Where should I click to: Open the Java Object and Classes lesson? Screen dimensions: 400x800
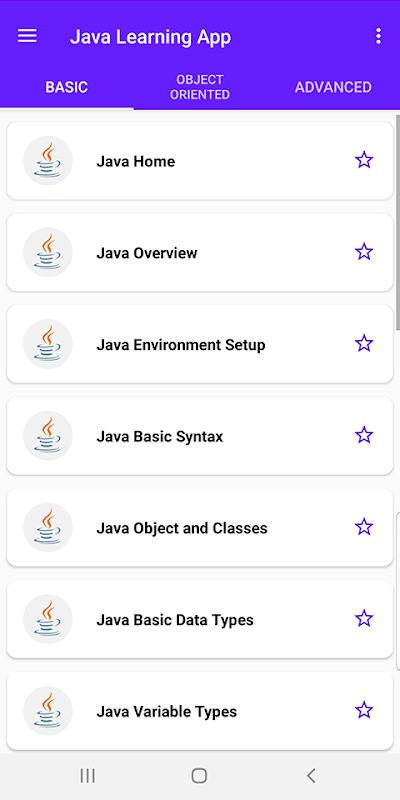pos(199,528)
